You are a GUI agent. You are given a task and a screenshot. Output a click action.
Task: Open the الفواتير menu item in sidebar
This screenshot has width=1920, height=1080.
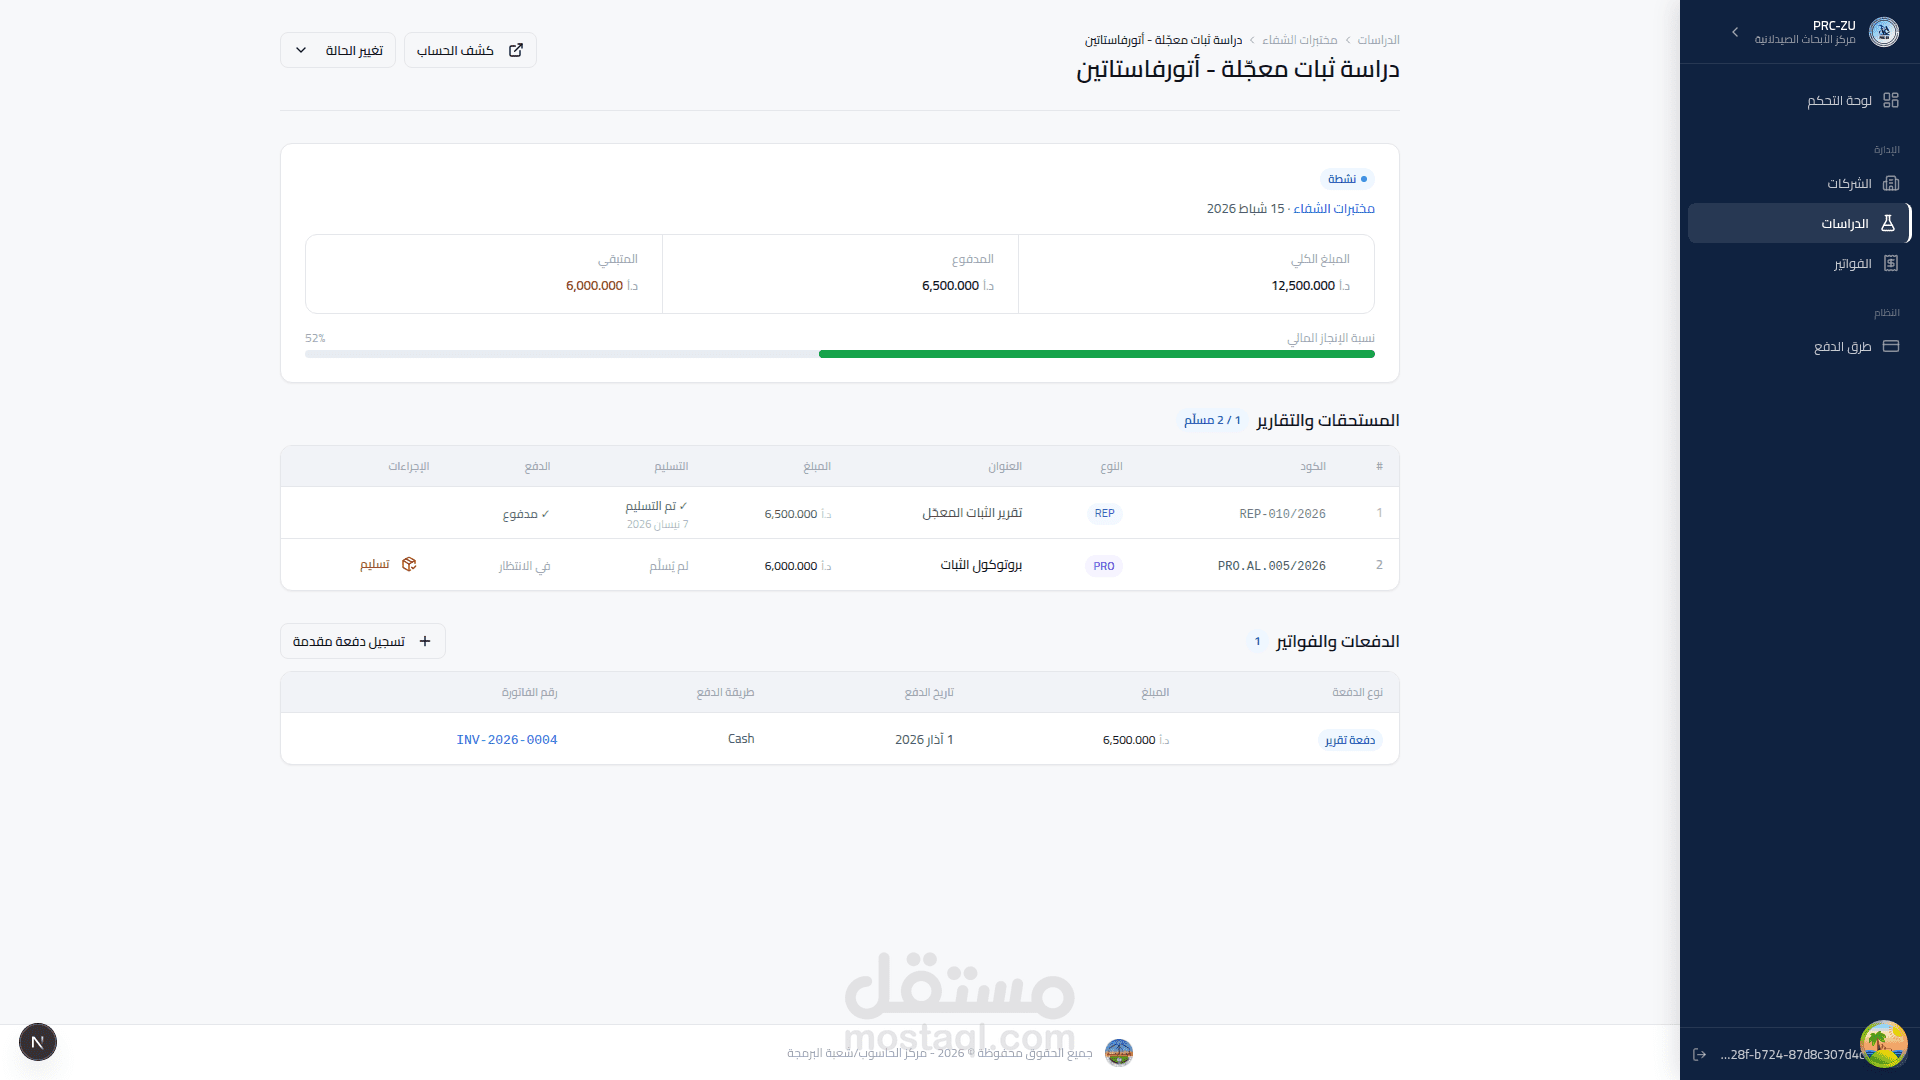[x=1852, y=263]
